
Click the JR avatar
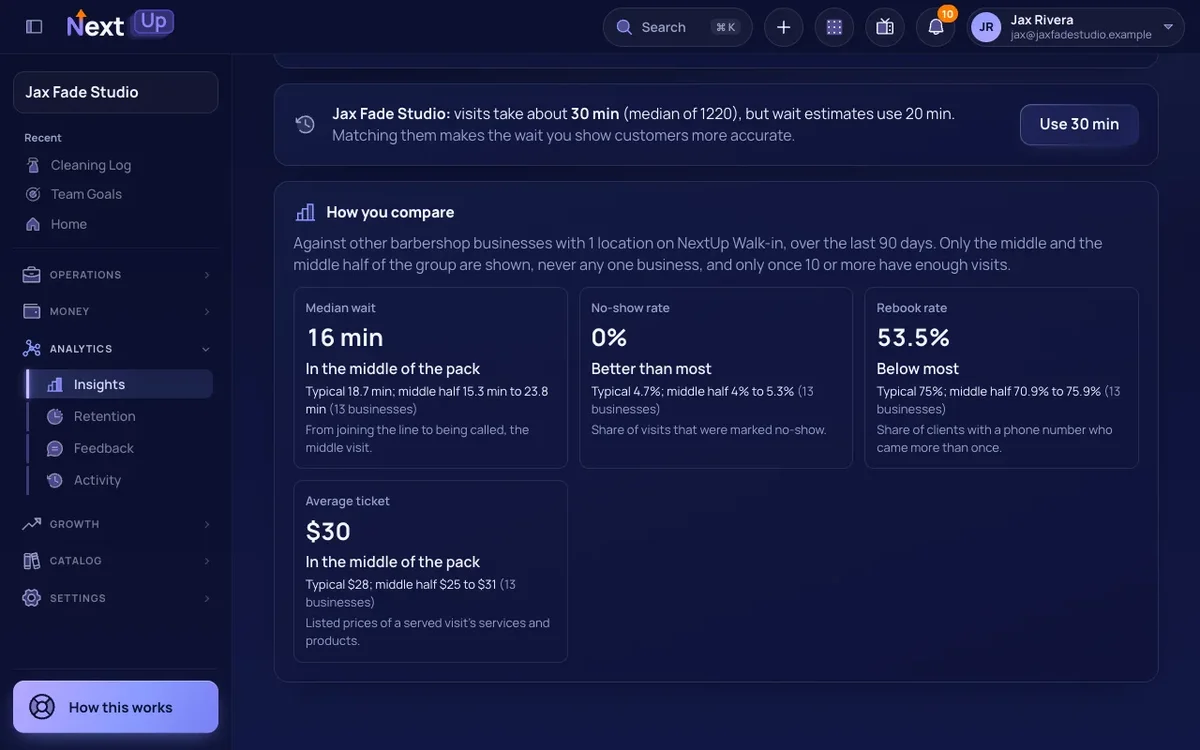click(986, 27)
